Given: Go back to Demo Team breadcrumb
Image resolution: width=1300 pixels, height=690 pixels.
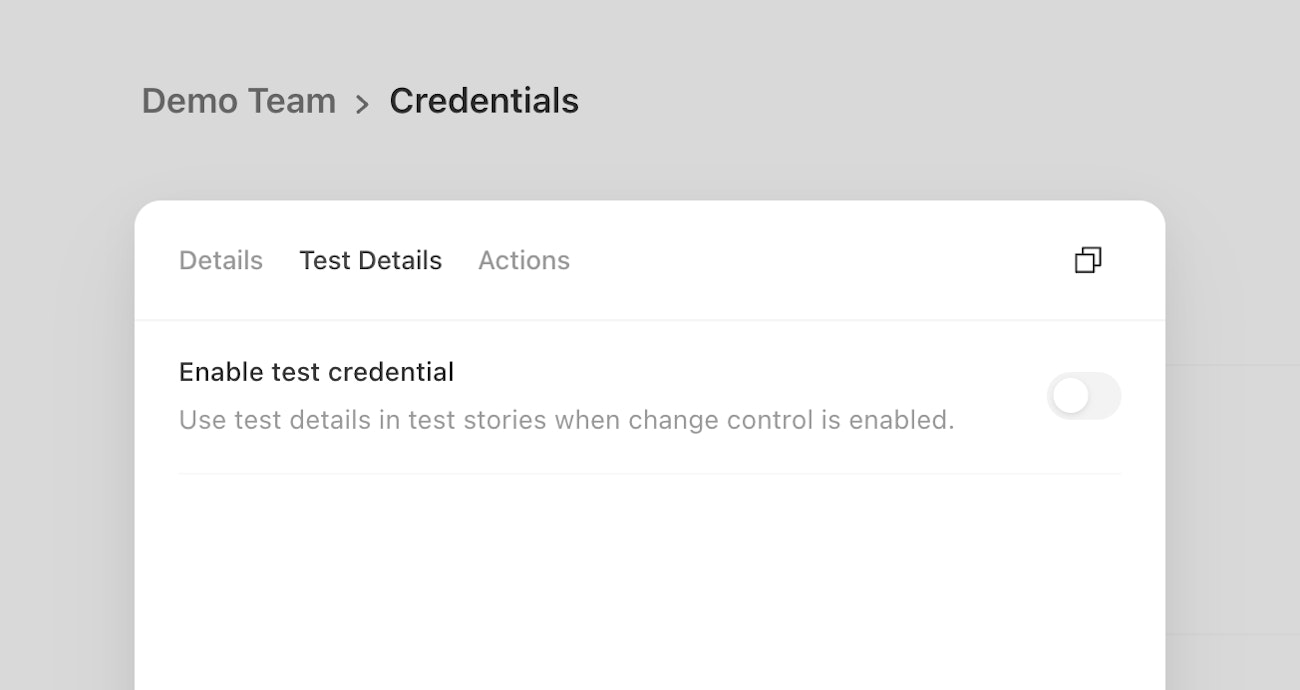Looking at the screenshot, I should (x=238, y=101).
